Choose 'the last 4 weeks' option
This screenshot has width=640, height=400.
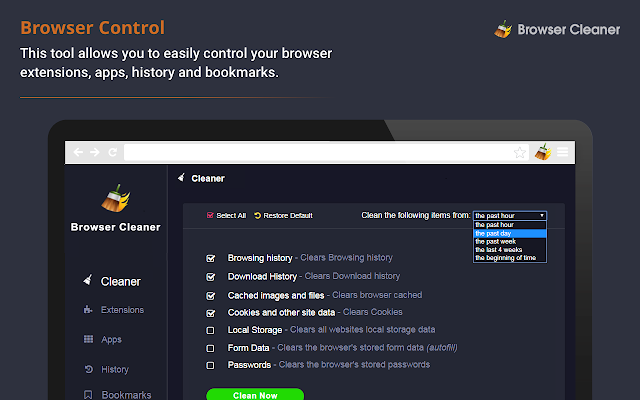pos(509,250)
